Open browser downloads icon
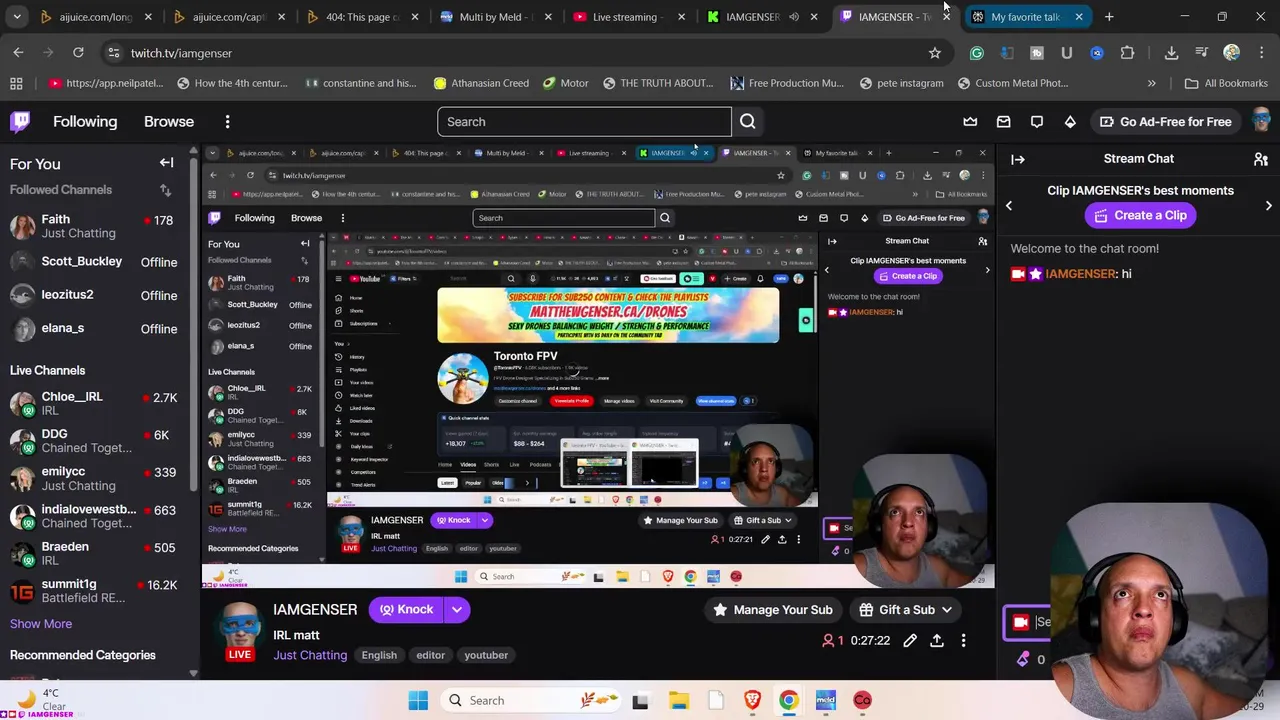This screenshot has height=720, width=1280. pyautogui.click(x=1171, y=53)
